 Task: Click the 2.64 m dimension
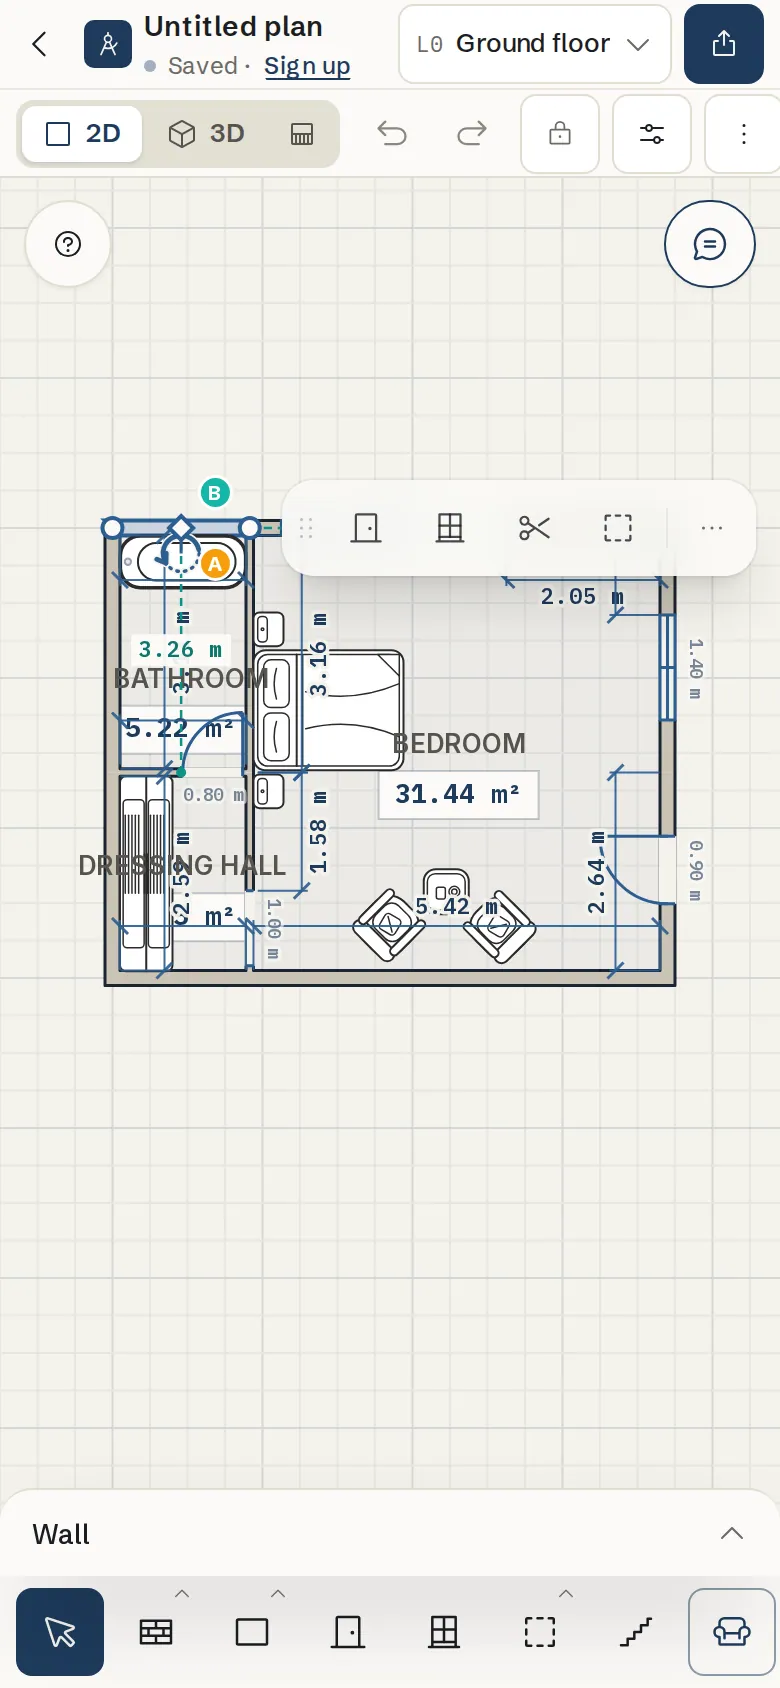pos(597,872)
